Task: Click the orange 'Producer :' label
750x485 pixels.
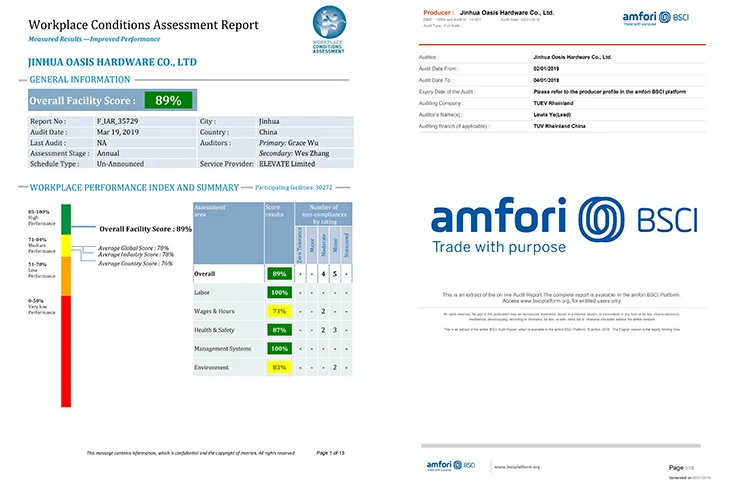Action: tap(438, 12)
